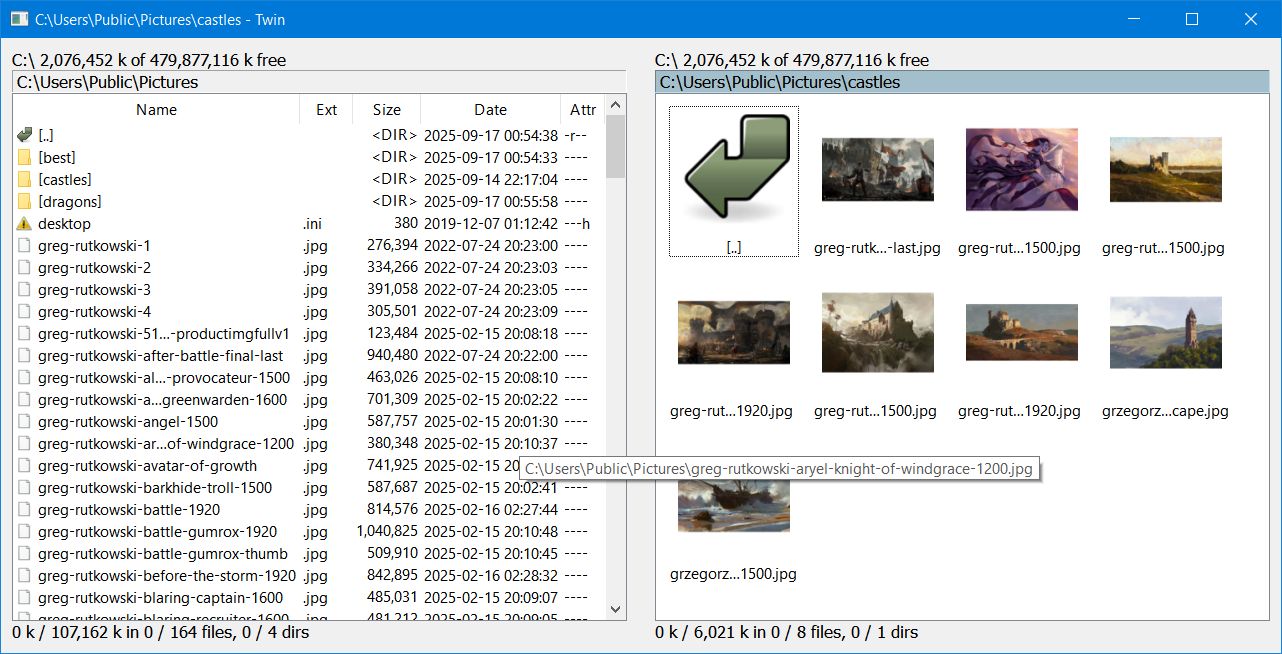Click the parent directory [..] arrow icon in left list
This screenshot has height=654, width=1282.
point(25,135)
